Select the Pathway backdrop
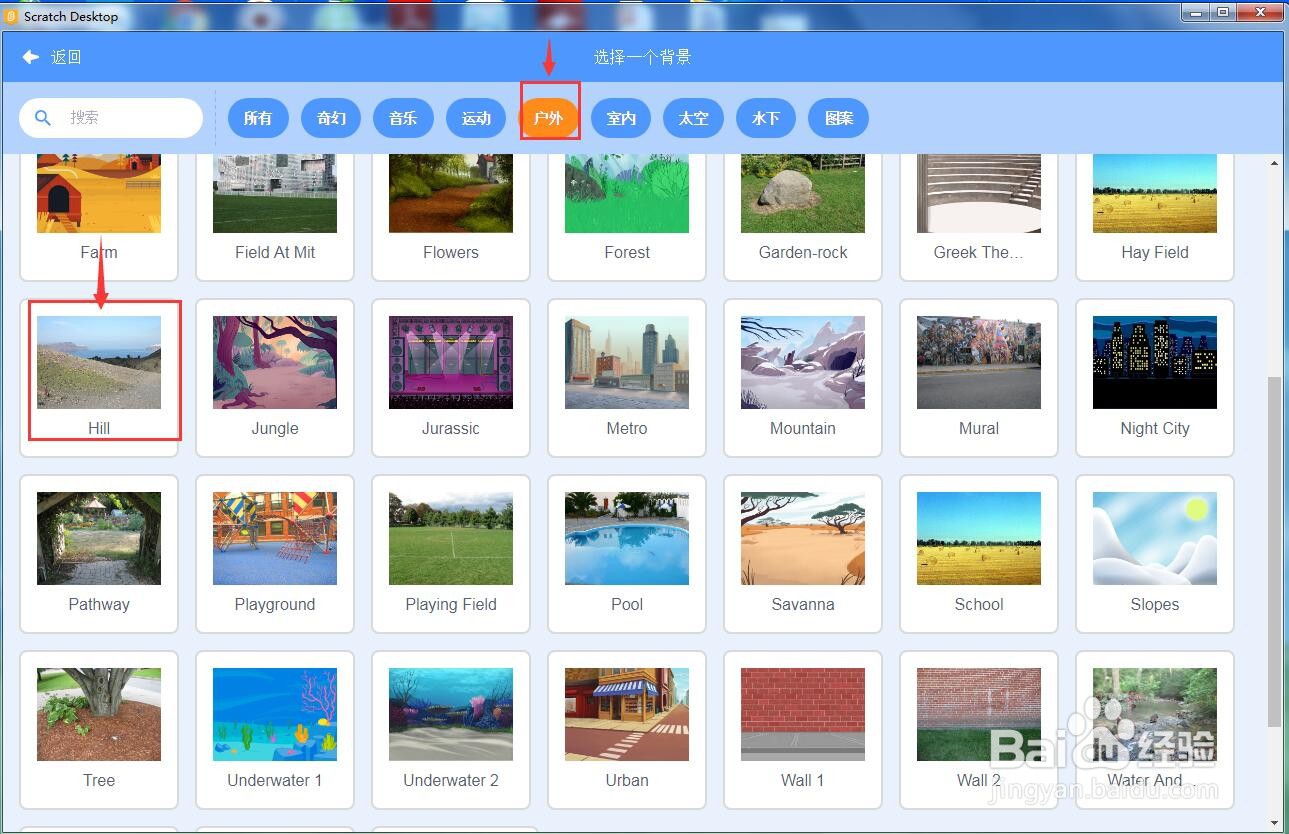 [x=99, y=554]
